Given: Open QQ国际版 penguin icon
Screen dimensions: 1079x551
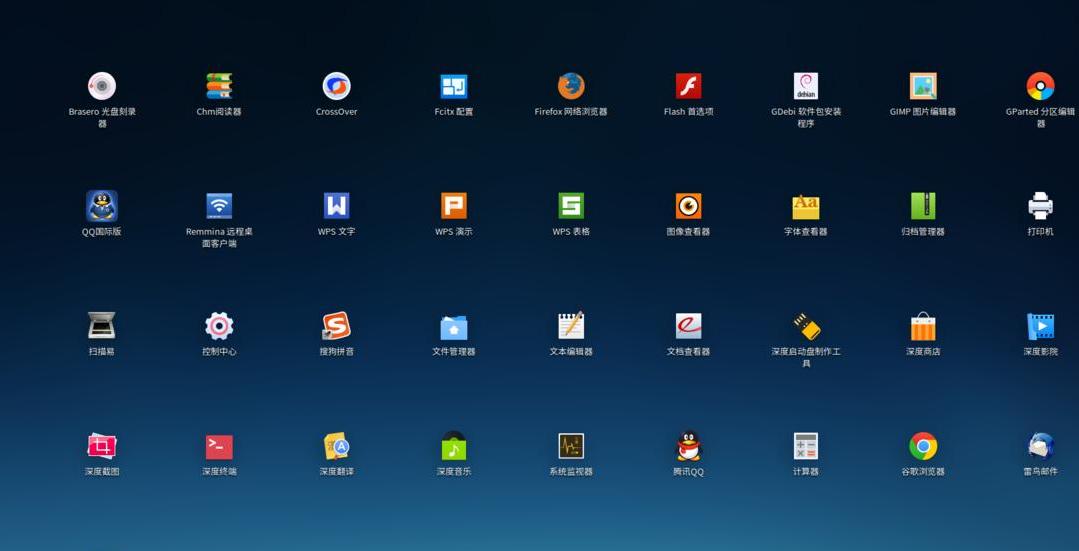Looking at the screenshot, I should (102, 206).
